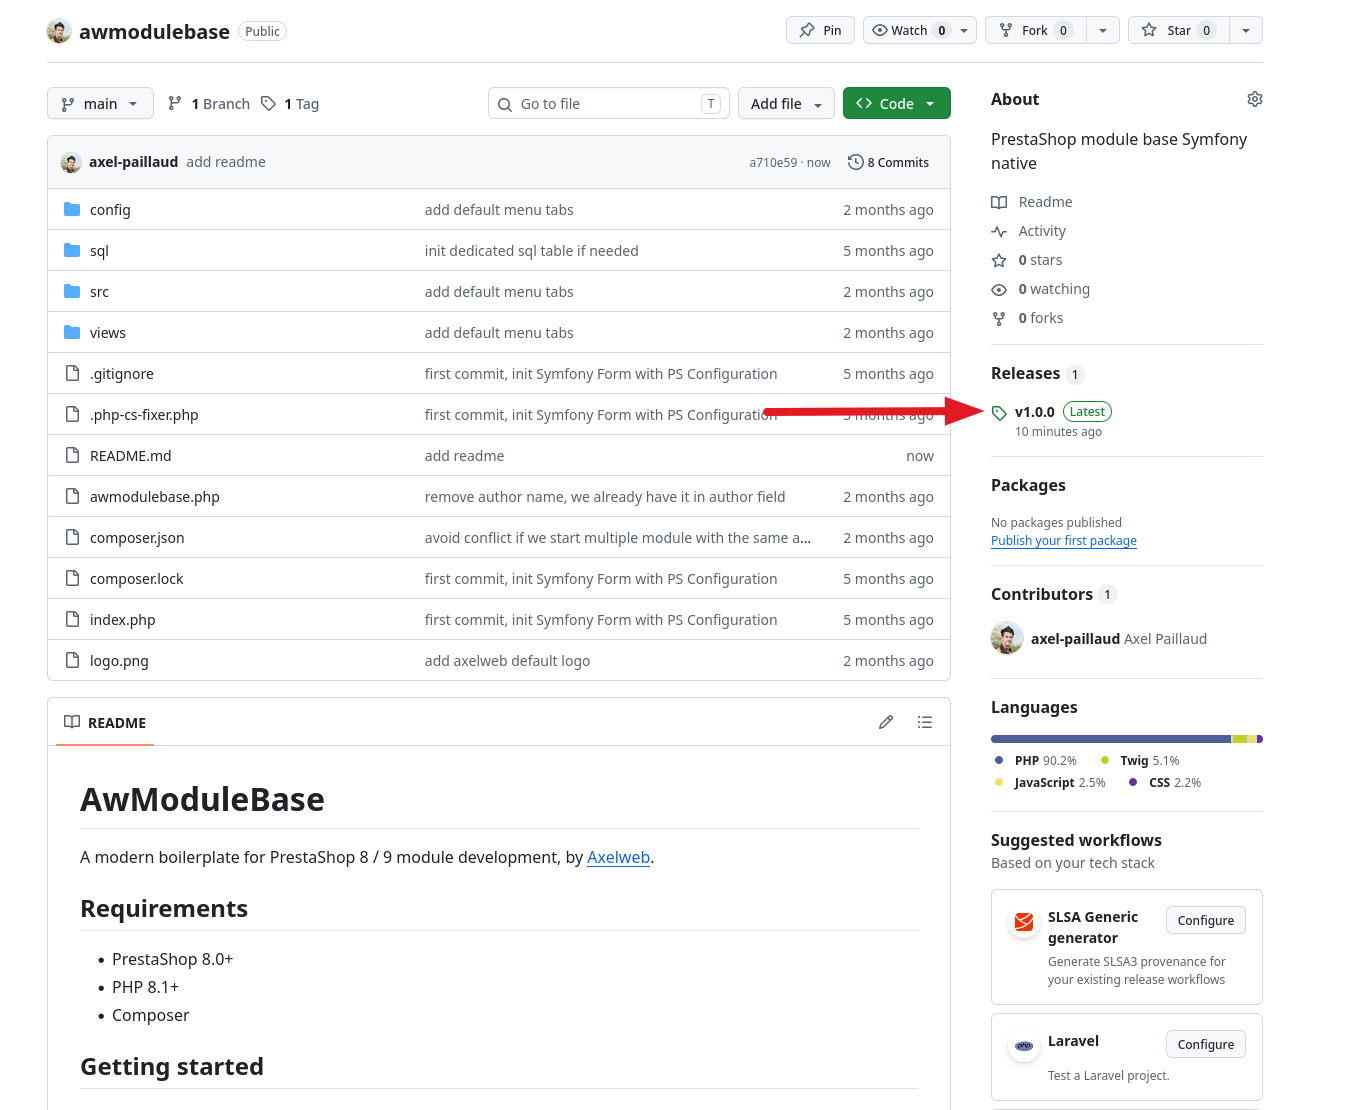Click the composer.json file icon
The image size is (1362, 1110).
(x=72, y=537)
